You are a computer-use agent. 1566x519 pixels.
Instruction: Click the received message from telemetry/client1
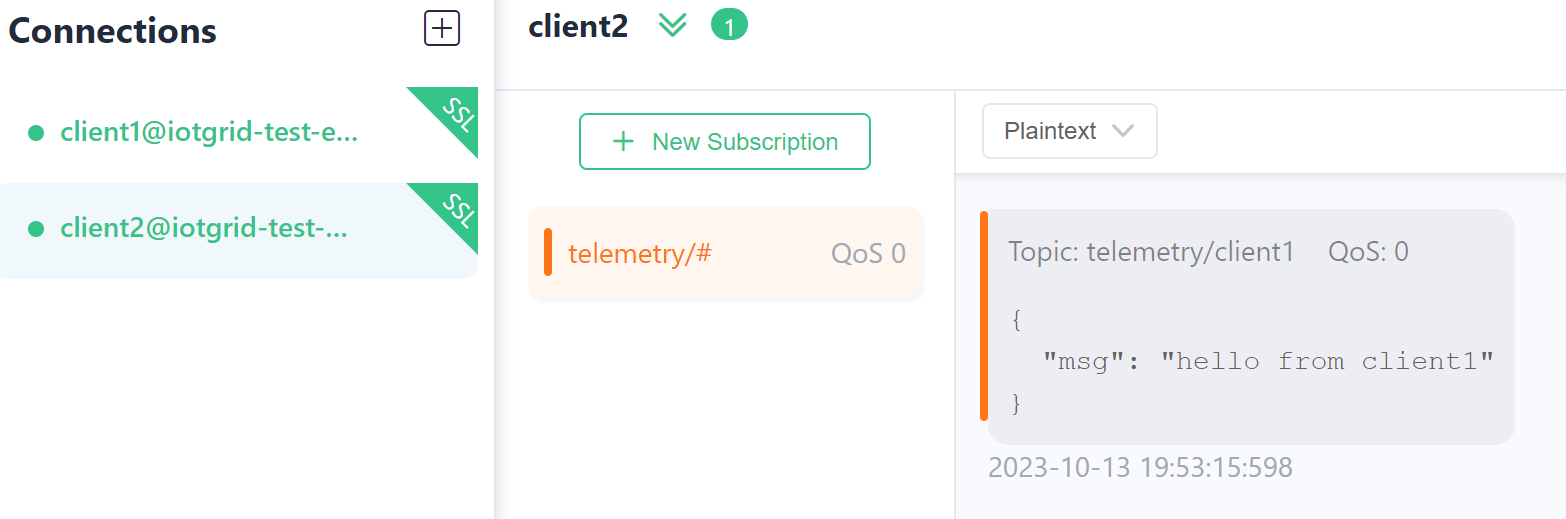click(1250, 326)
